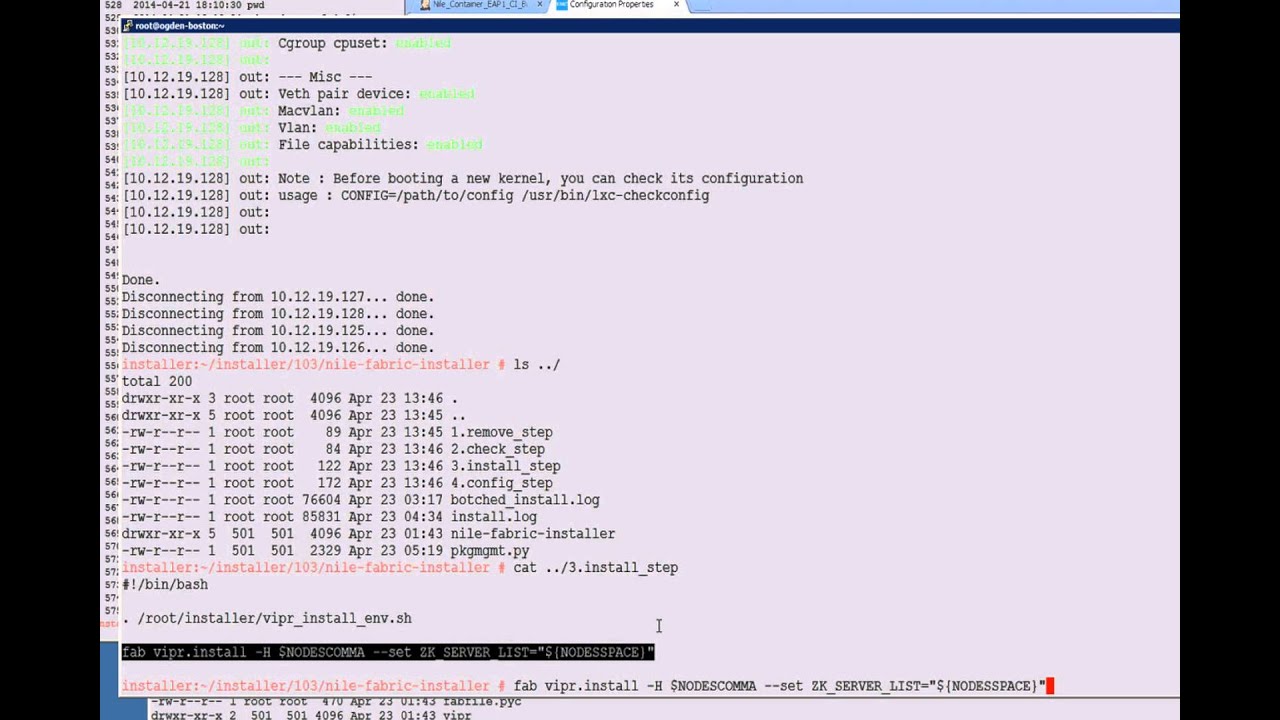
Task: Click the '3.install_step' entry in the listing
Action: [x=505, y=466]
